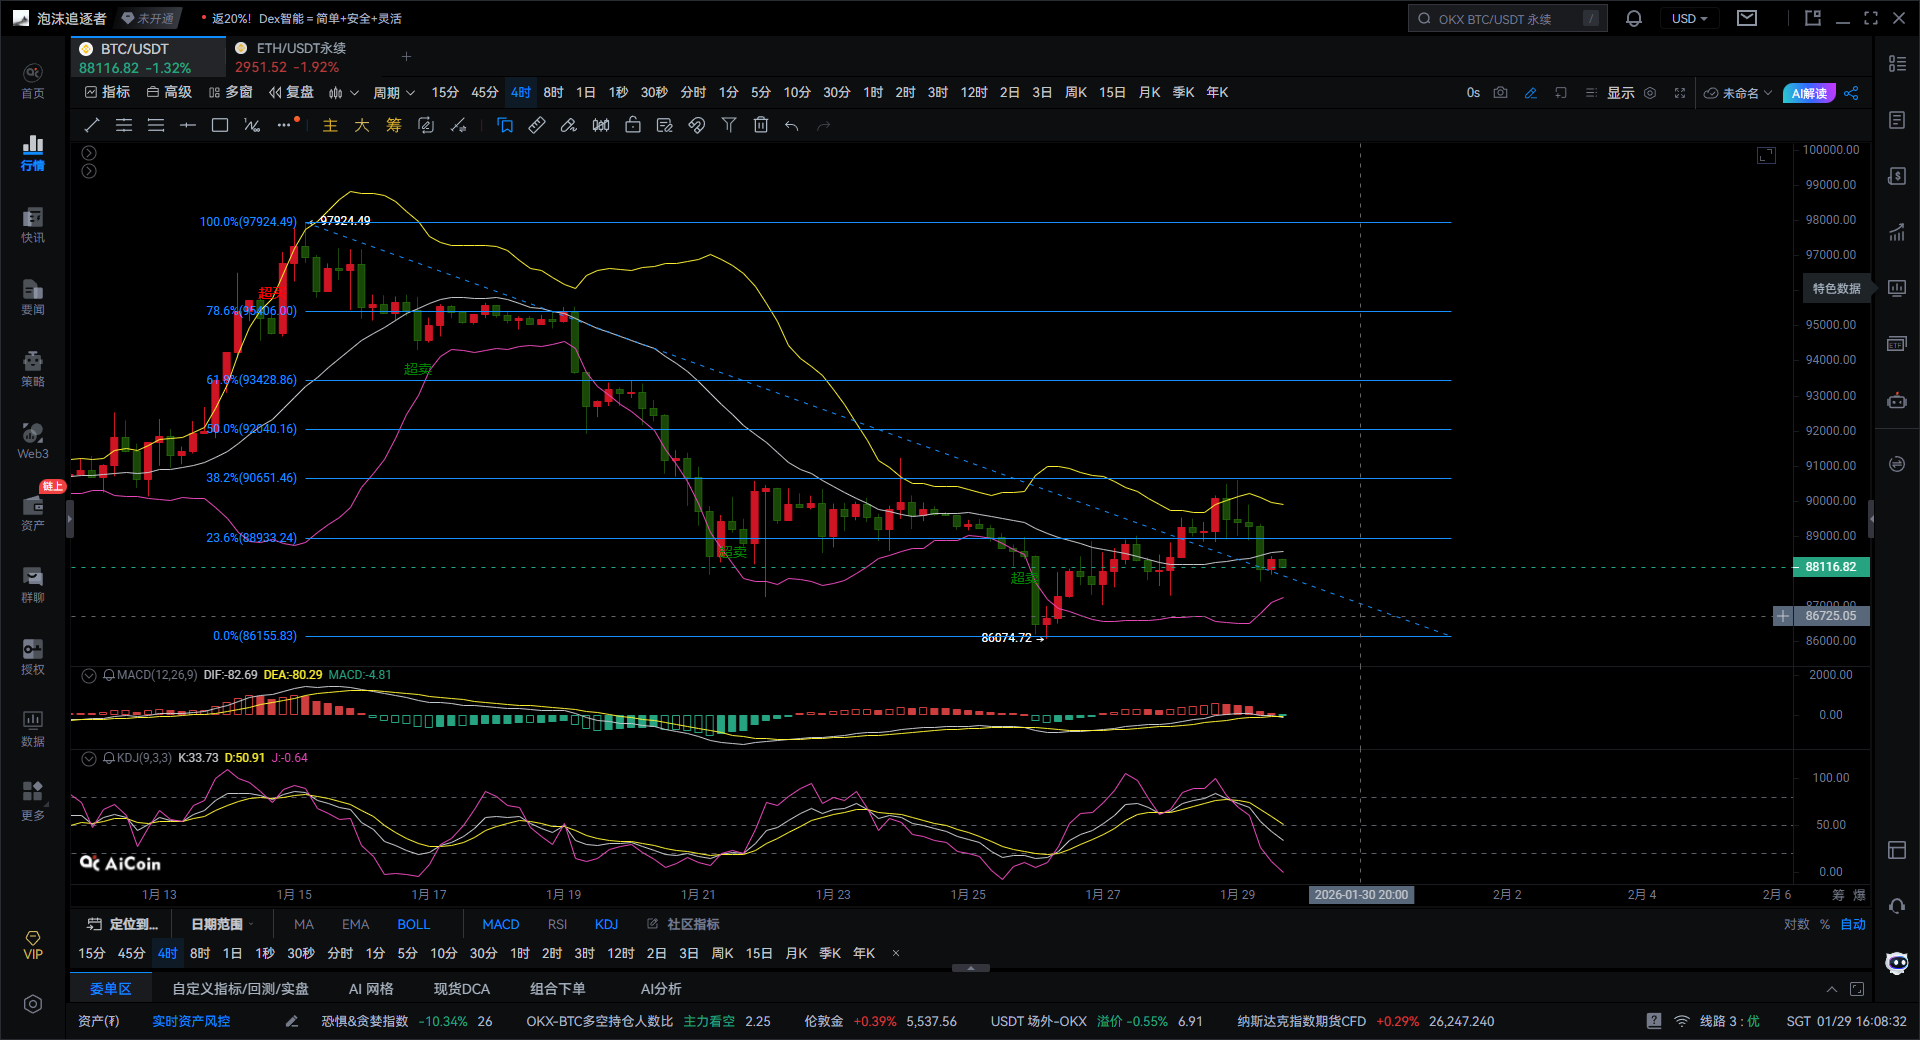Image resolution: width=1920 pixels, height=1040 pixels.
Task: Delete drawings with the trash icon
Action: click(x=761, y=125)
